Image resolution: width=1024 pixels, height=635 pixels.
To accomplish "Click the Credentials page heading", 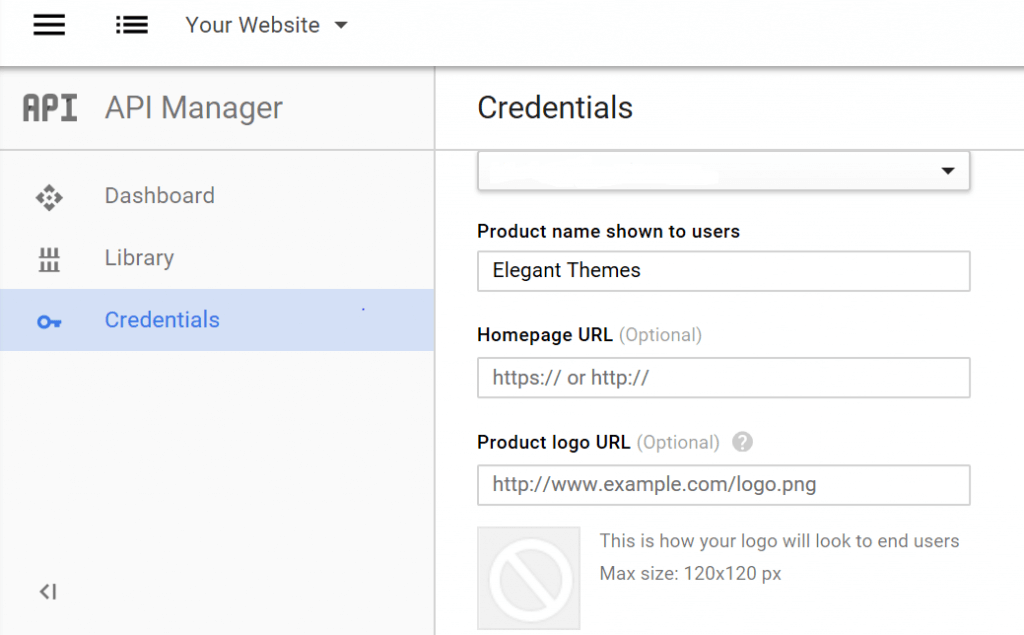I will [x=555, y=108].
